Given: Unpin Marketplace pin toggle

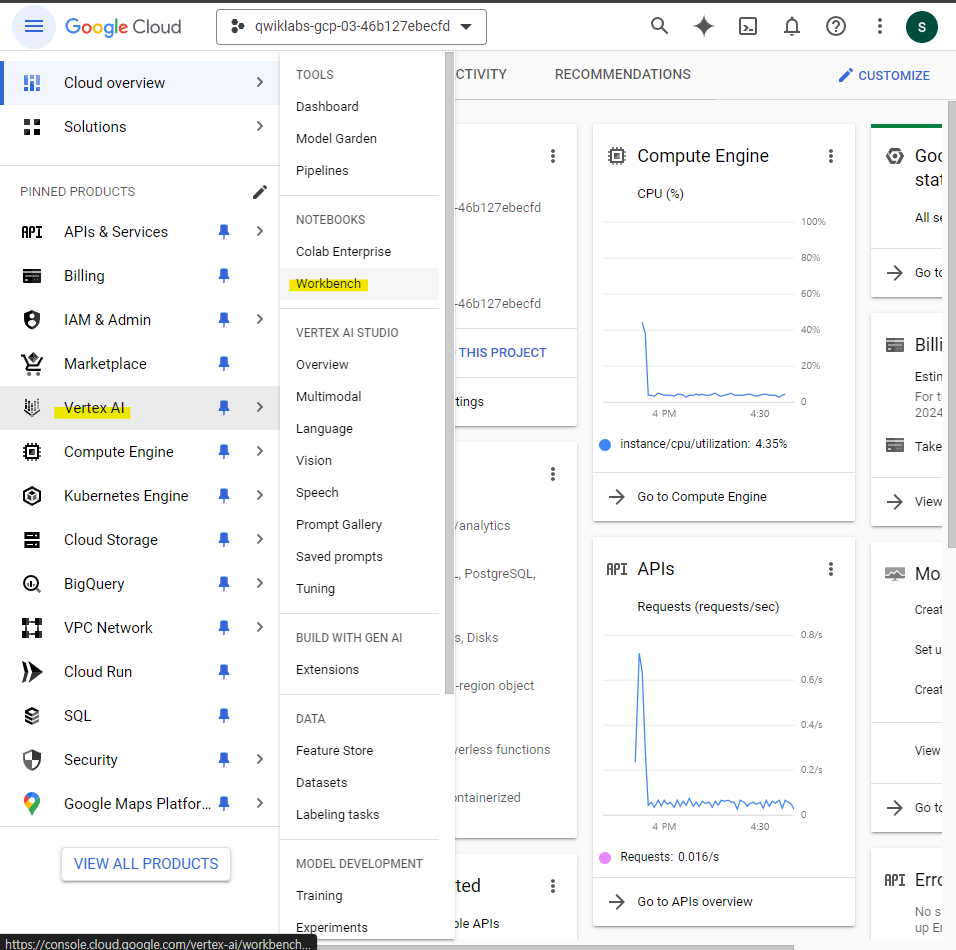Looking at the screenshot, I should (x=224, y=363).
